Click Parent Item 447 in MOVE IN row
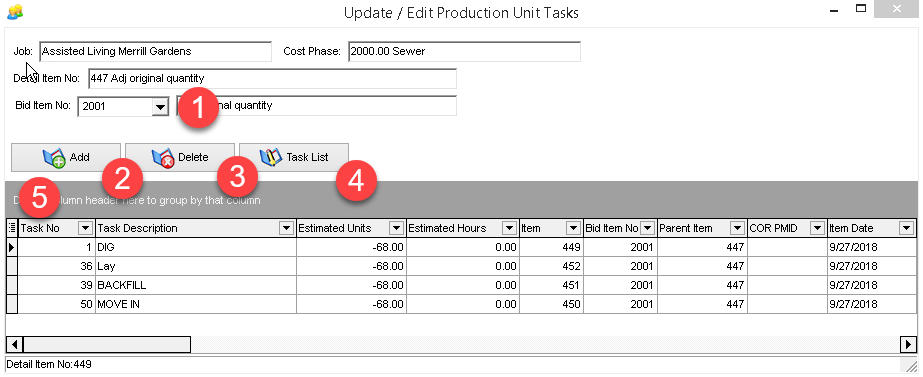Viewport: 923px width, 377px height. pyautogui.click(x=702, y=305)
